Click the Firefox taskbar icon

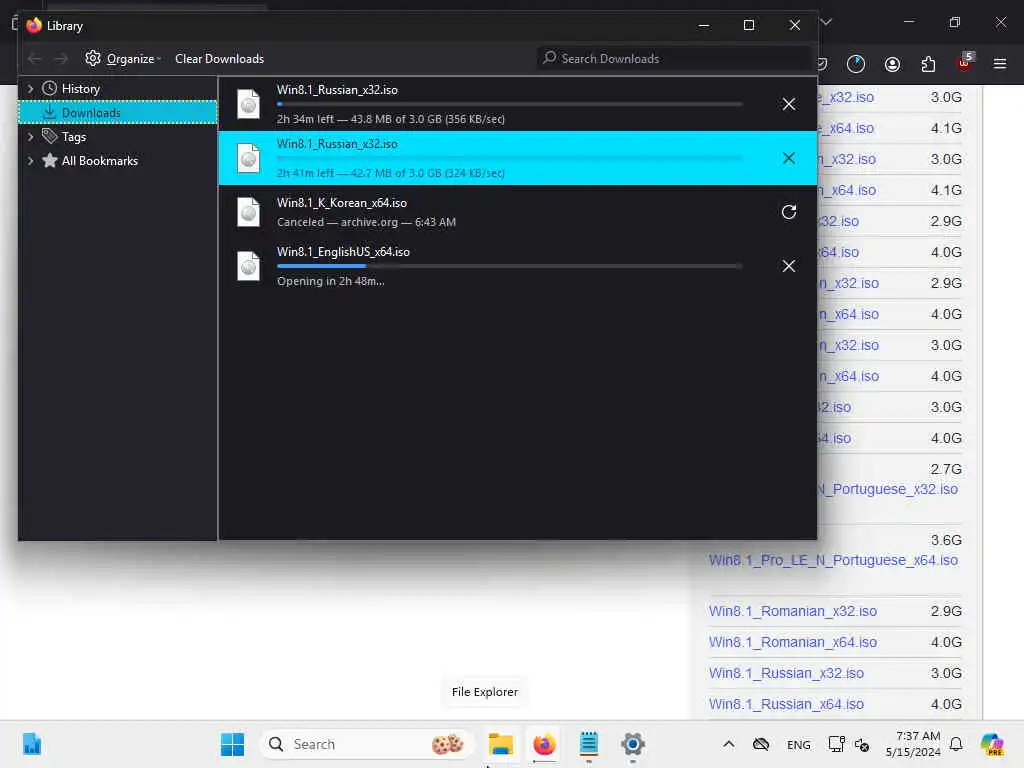click(x=544, y=744)
